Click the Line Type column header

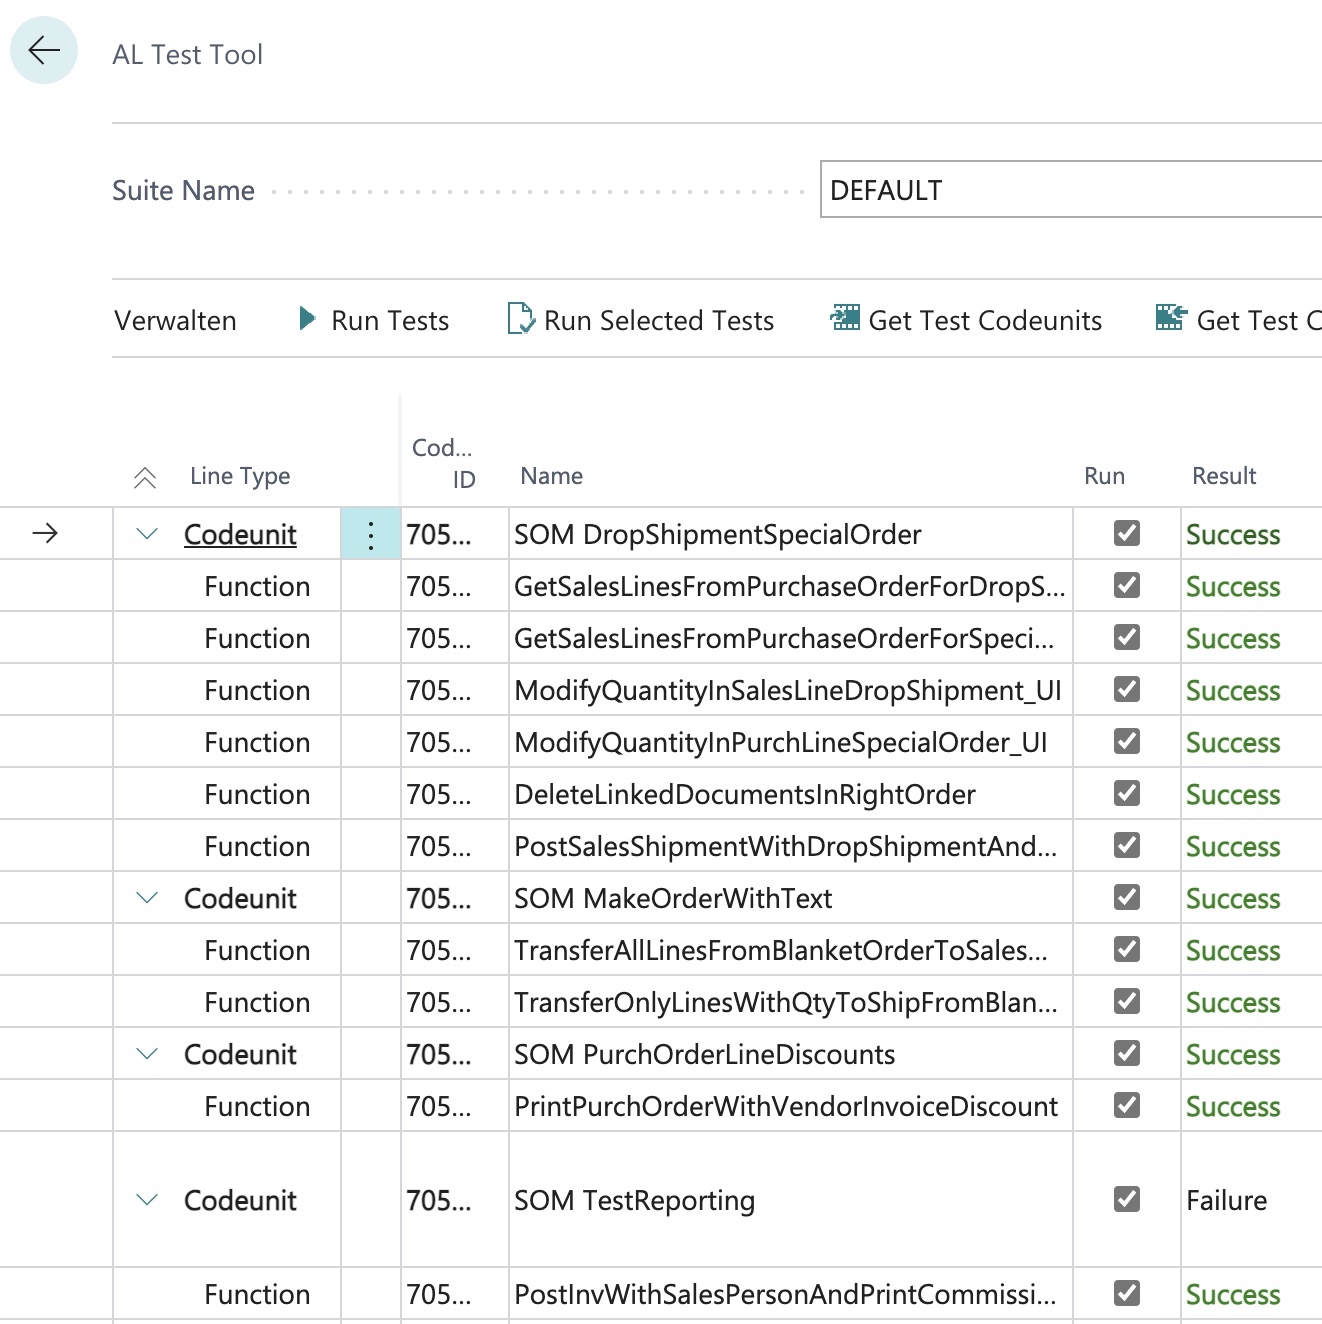pos(240,477)
